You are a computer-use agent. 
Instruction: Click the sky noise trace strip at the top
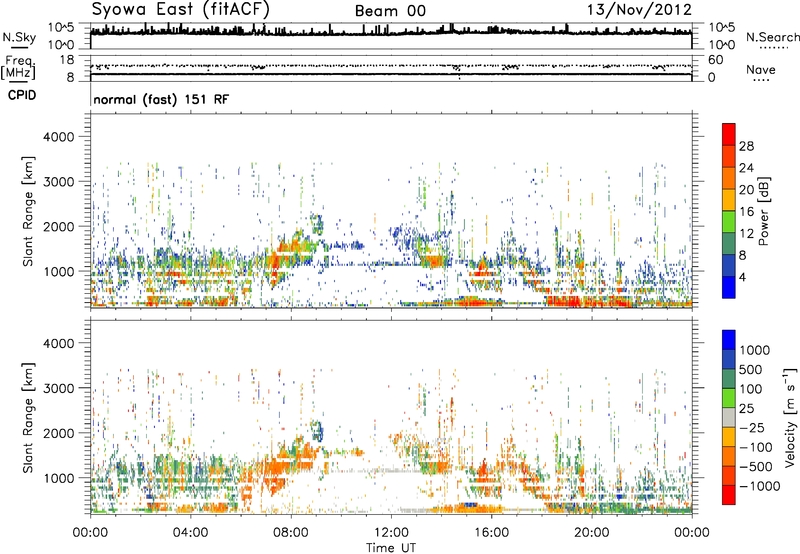(391, 36)
